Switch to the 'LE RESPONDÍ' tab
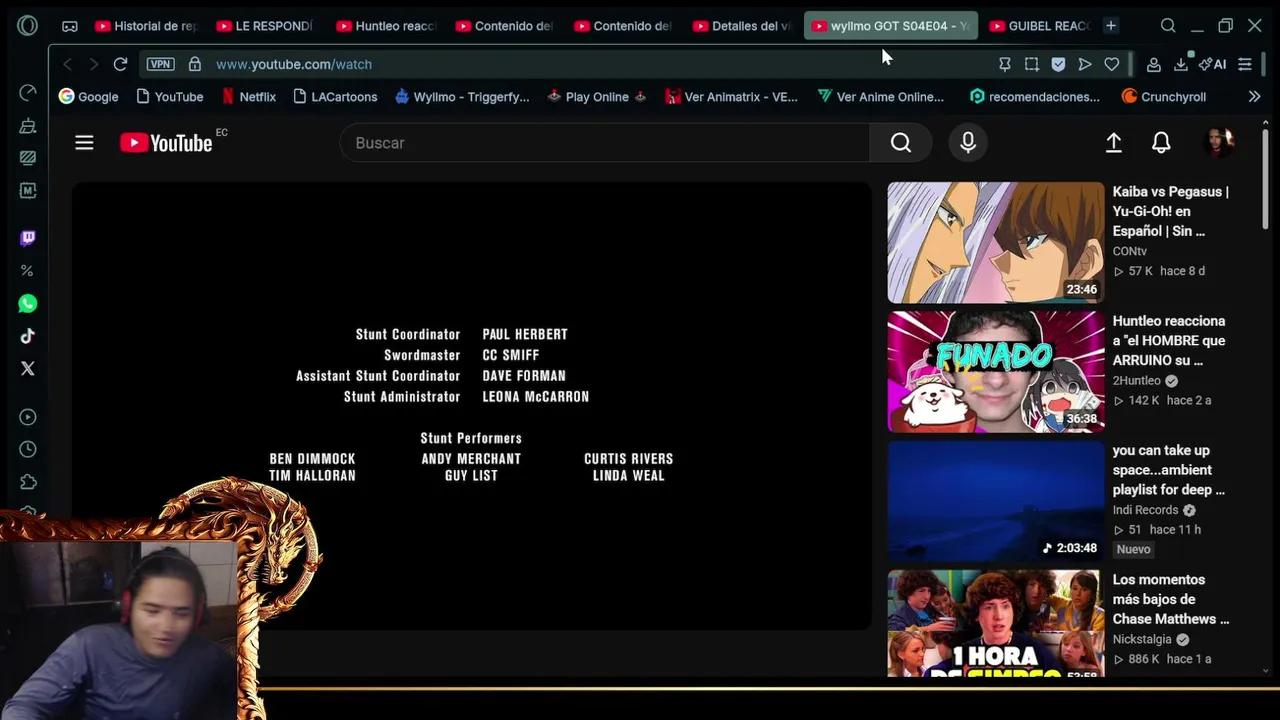 266,26
